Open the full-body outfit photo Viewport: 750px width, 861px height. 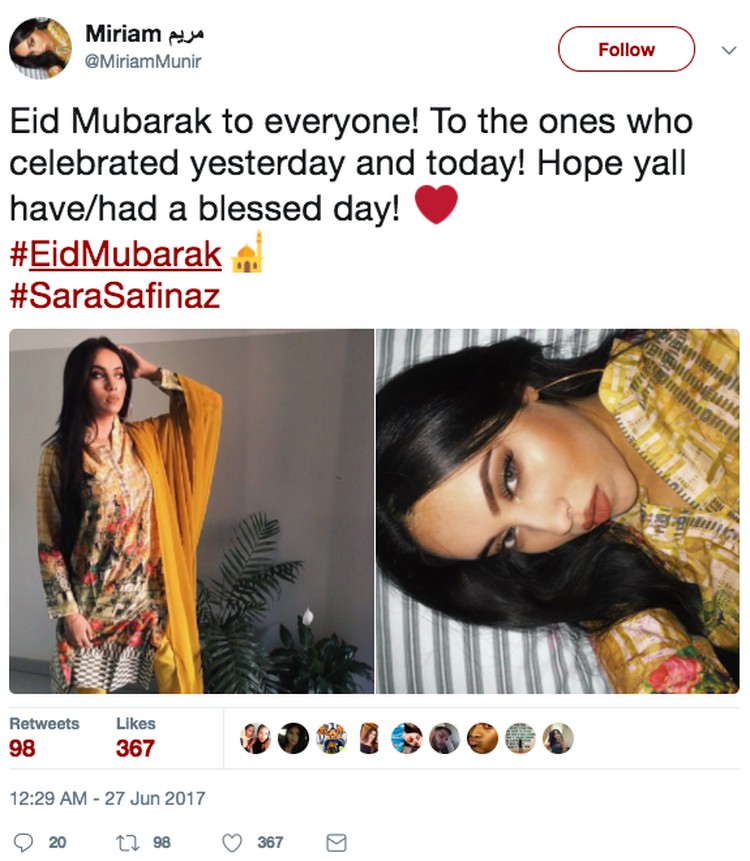(192, 511)
